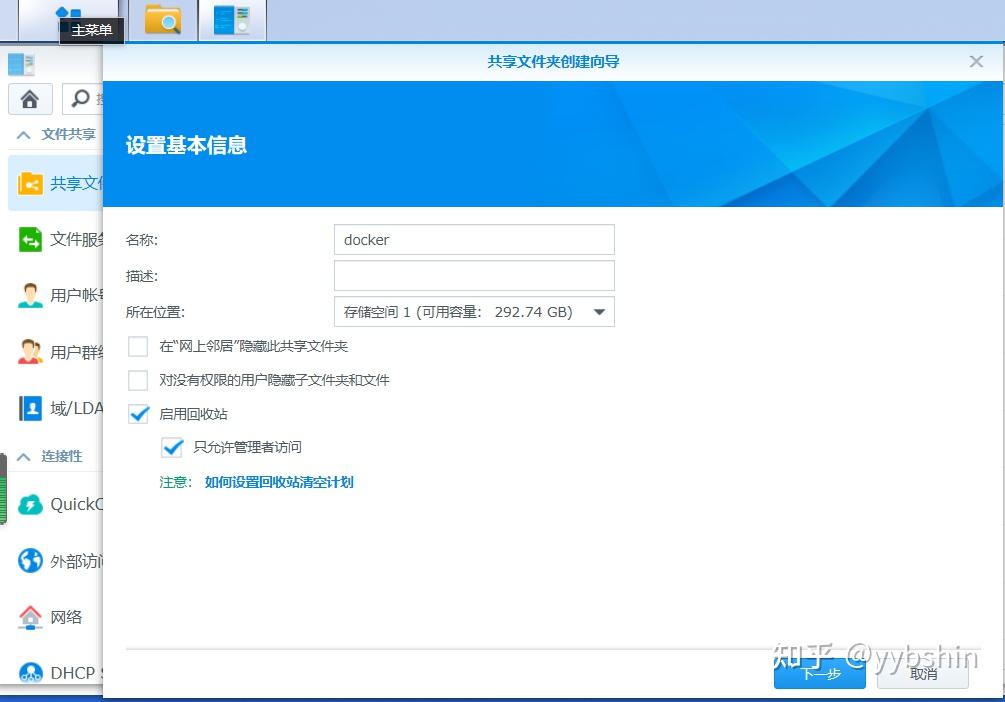This screenshot has height=702, width=1005.
Task: Open File Station from the taskbar
Action: click(x=162, y=18)
